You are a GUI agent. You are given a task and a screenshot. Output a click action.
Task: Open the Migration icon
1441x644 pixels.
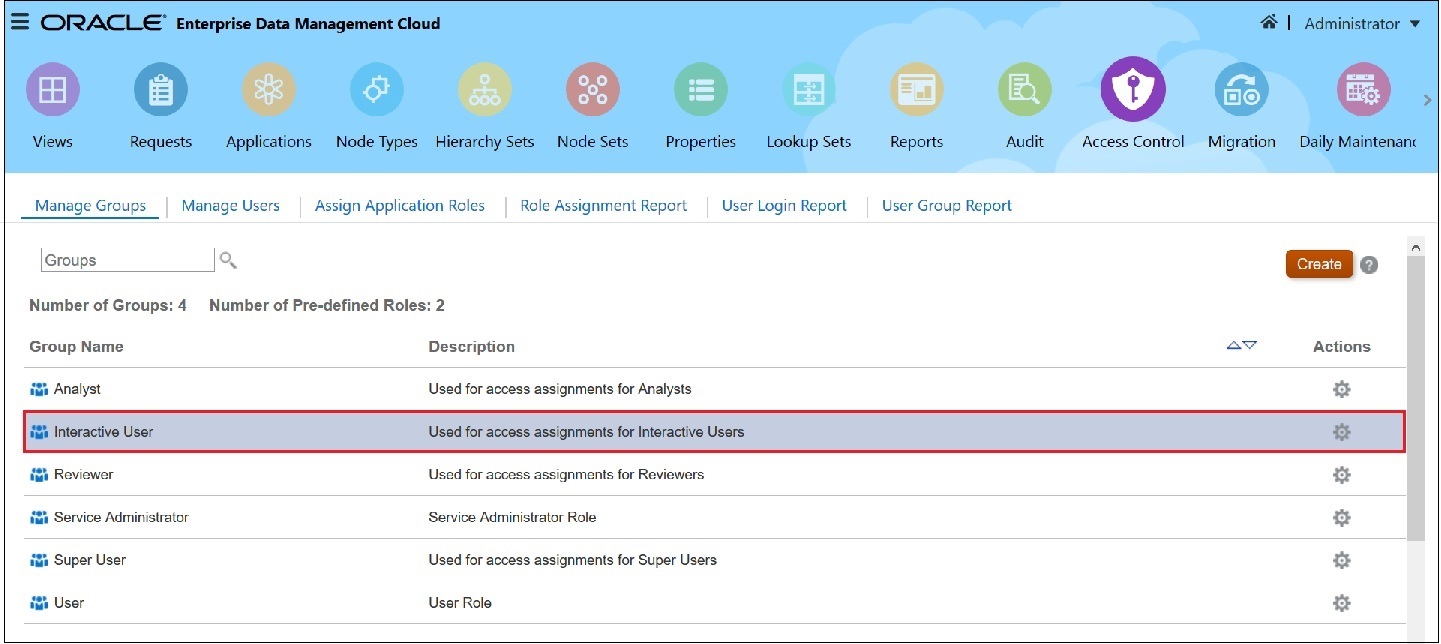(x=1241, y=90)
